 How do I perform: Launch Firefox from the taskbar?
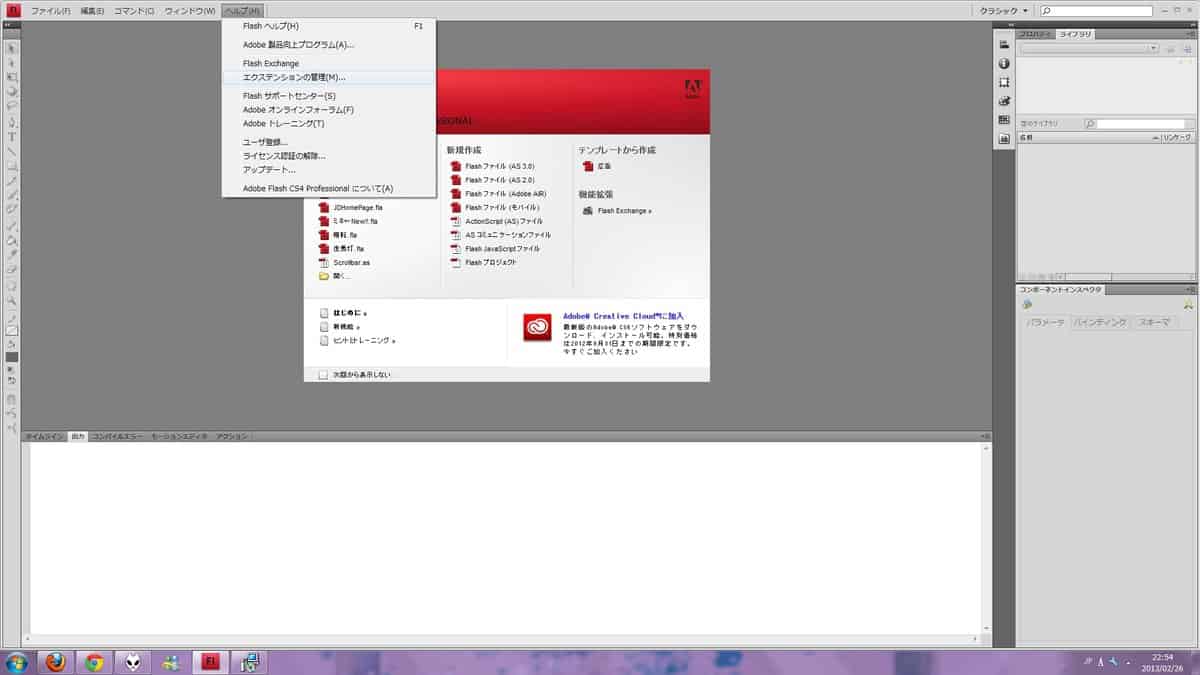coord(56,662)
